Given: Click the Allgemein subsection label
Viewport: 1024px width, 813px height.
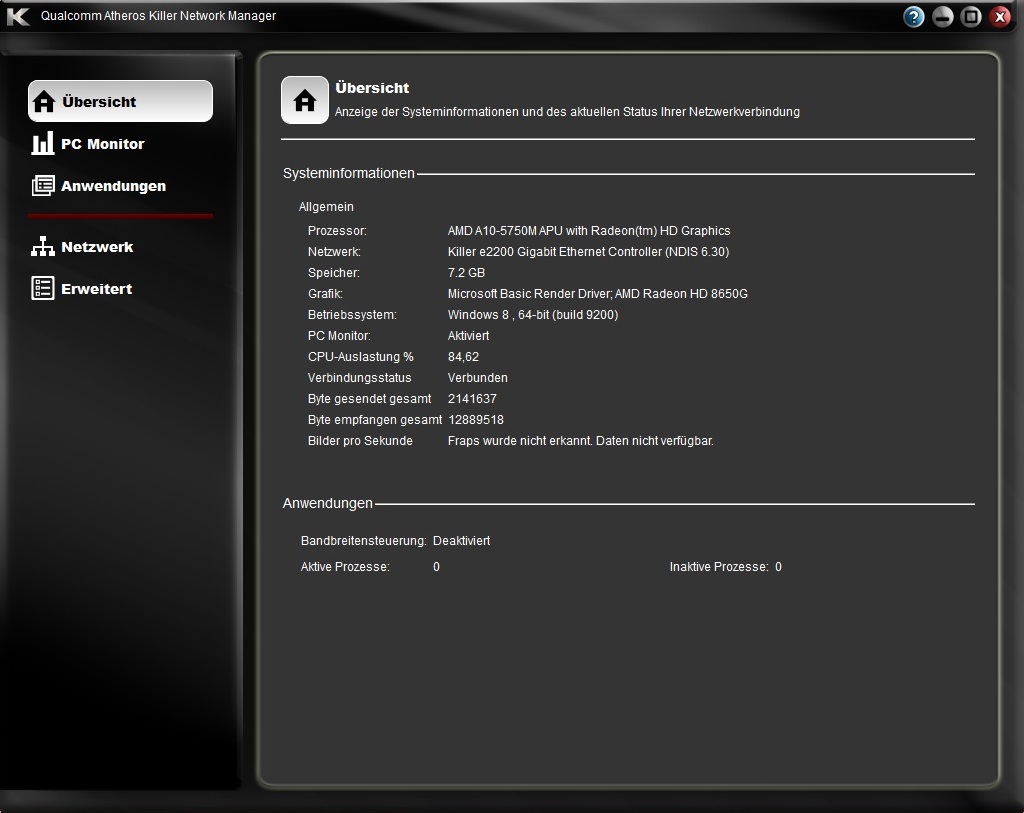Looking at the screenshot, I should 326,206.
